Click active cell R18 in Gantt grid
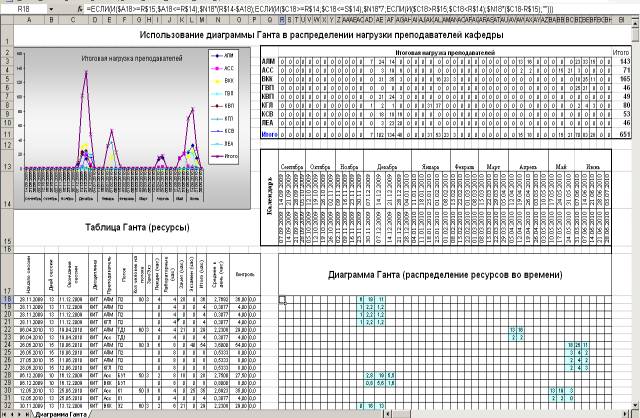 [282, 299]
